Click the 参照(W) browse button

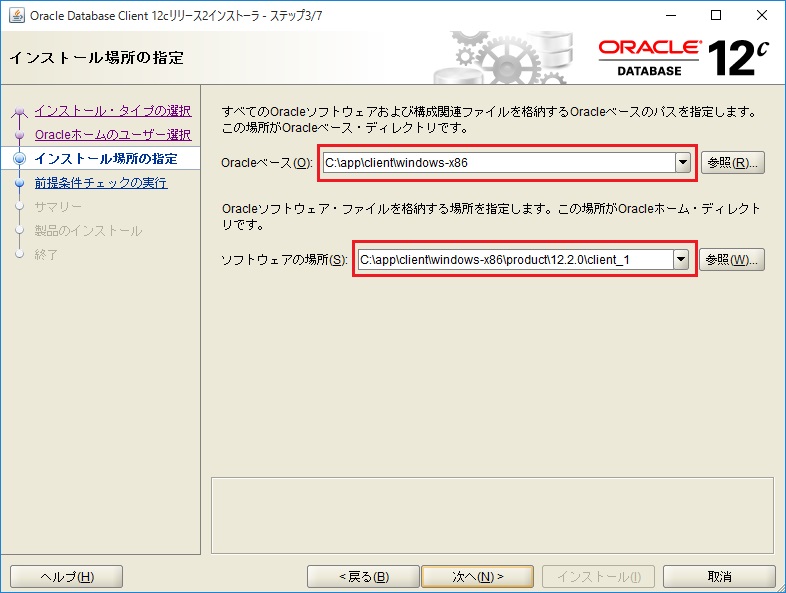tap(732, 260)
